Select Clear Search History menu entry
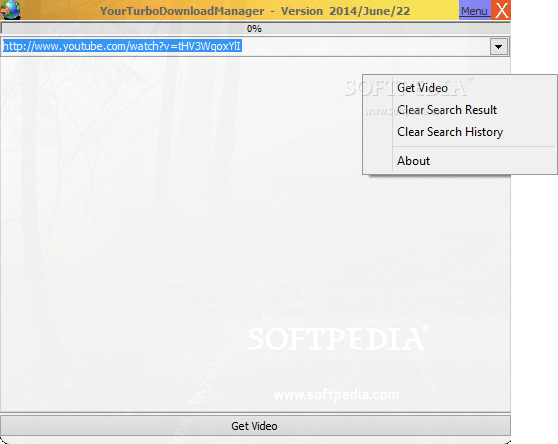Screen dimensions: 558x444 click(459, 132)
